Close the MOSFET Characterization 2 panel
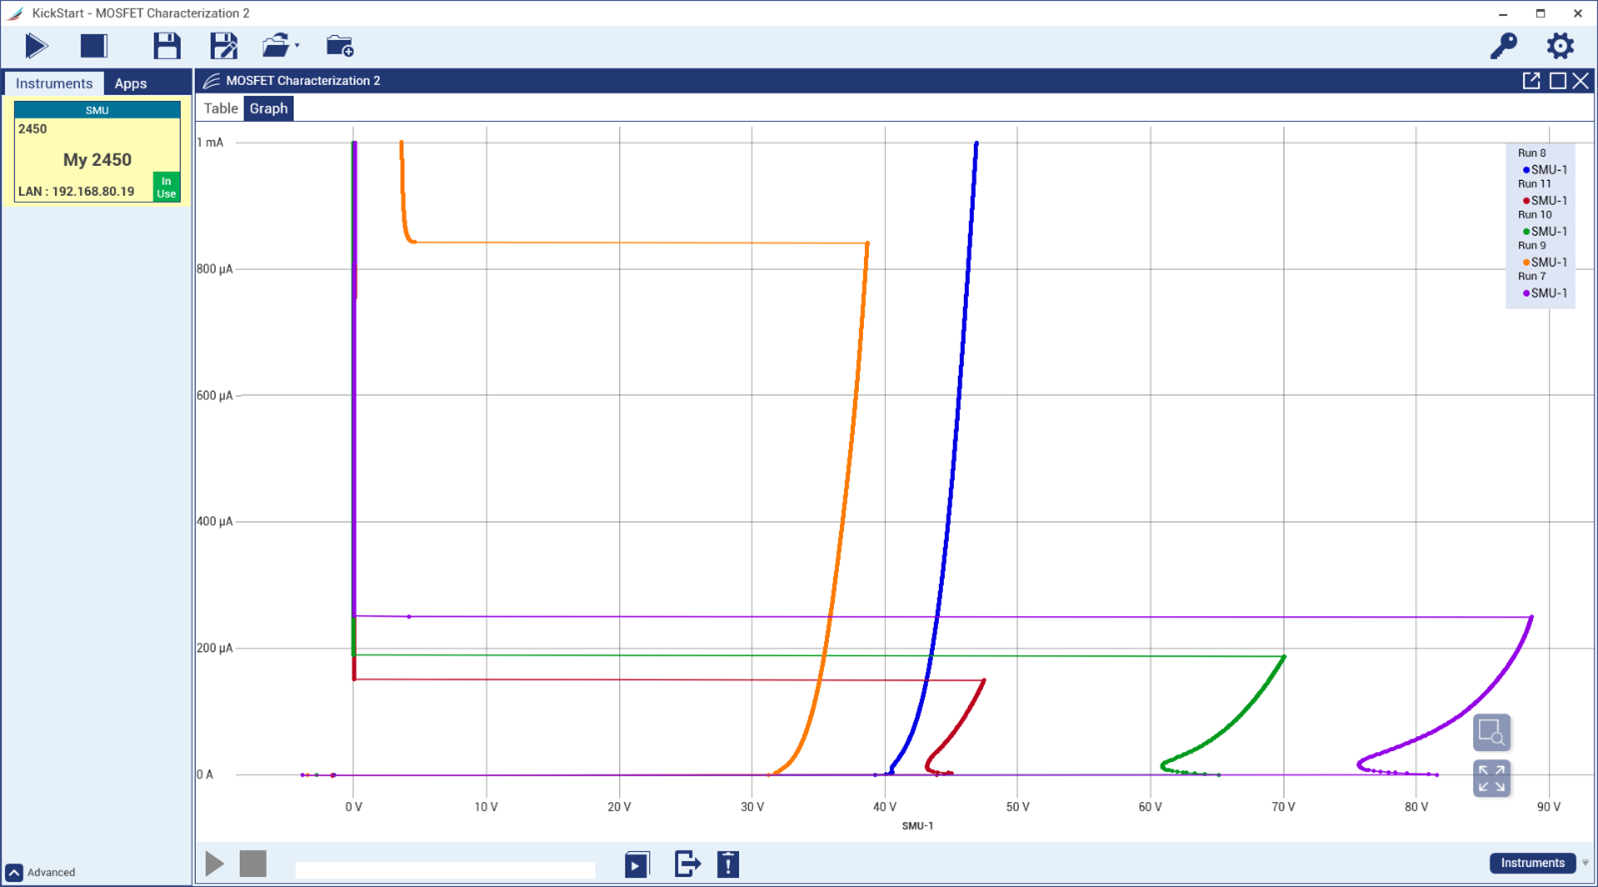This screenshot has width=1598, height=887. 1580,81
